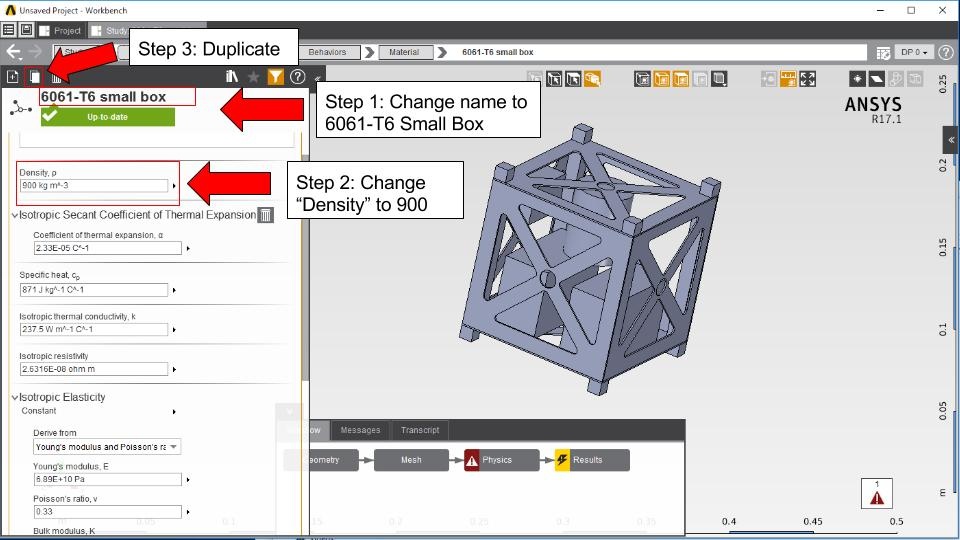Click the zoom to fit icon
Image resolution: width=960 pixels, height=540 pixels.
[x=808, y=78]
